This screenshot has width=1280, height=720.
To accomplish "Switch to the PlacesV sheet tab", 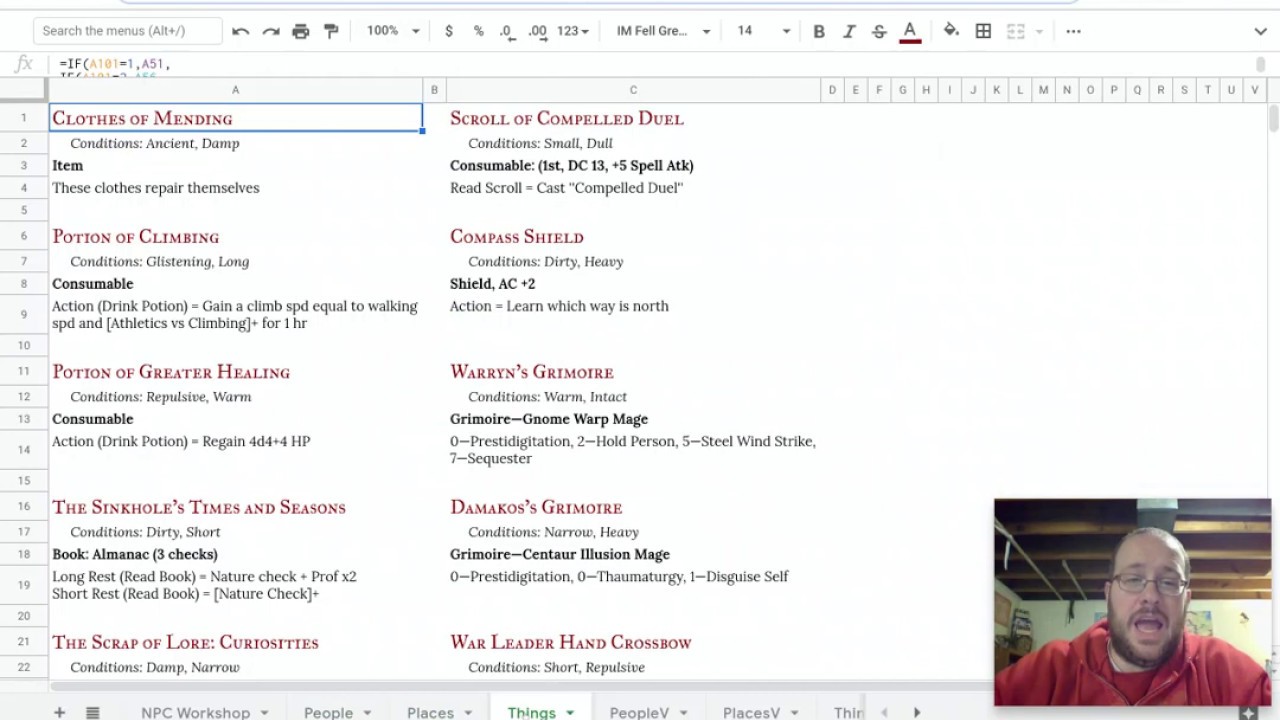I will (751, 712).
